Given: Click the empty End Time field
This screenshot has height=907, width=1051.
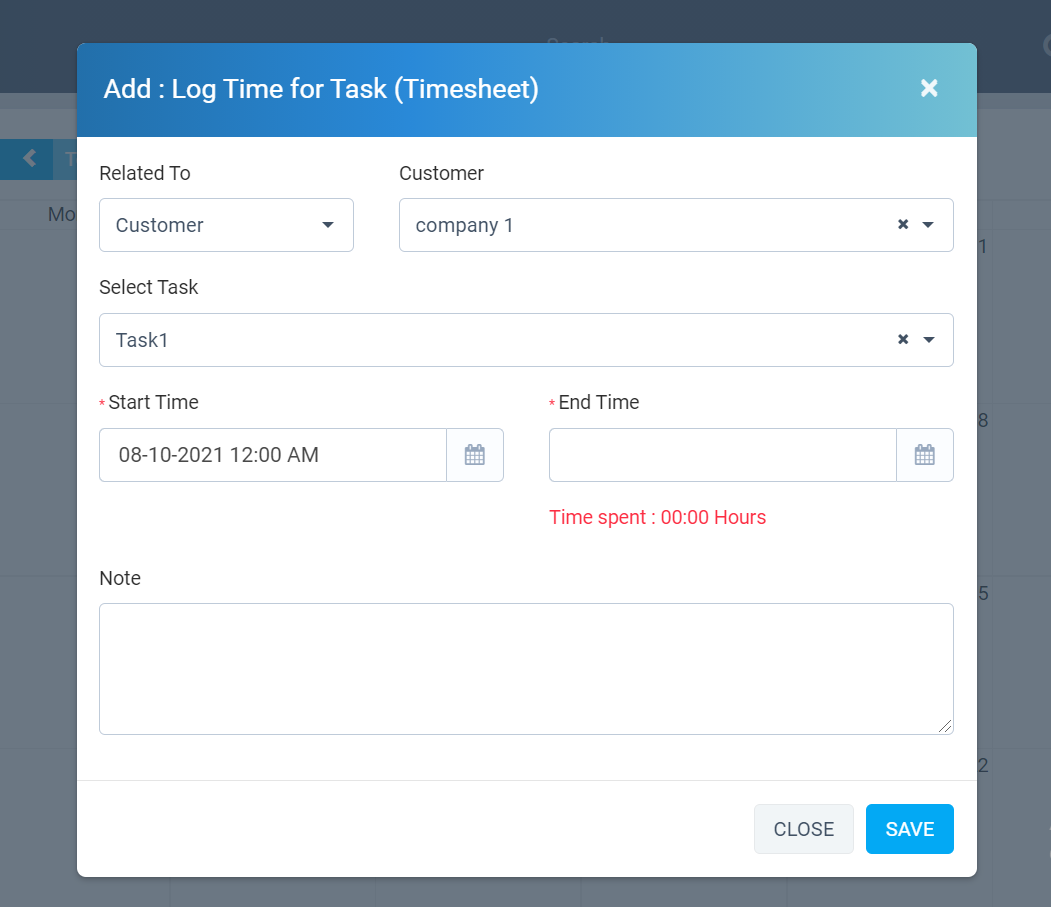Looking at the screenshot, I should coord(720,454).
